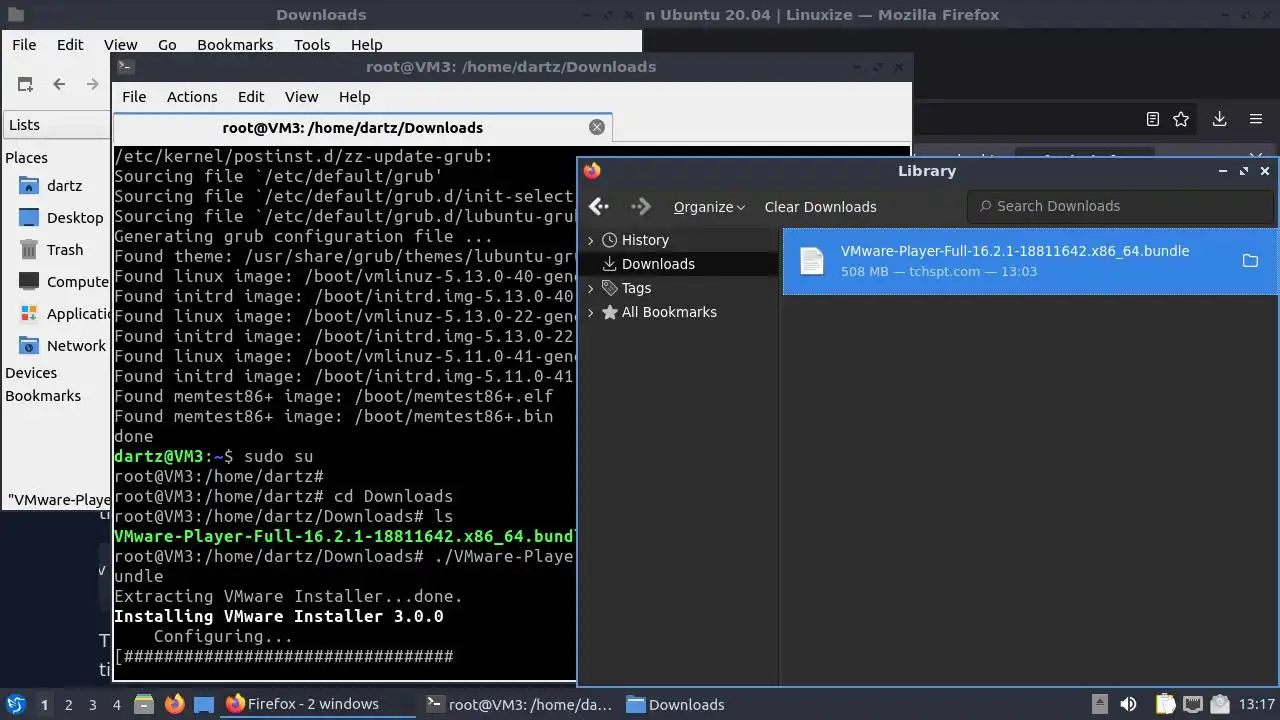
Task: Open Firefox reader view icon
Action: click(x=1153, y=119)
